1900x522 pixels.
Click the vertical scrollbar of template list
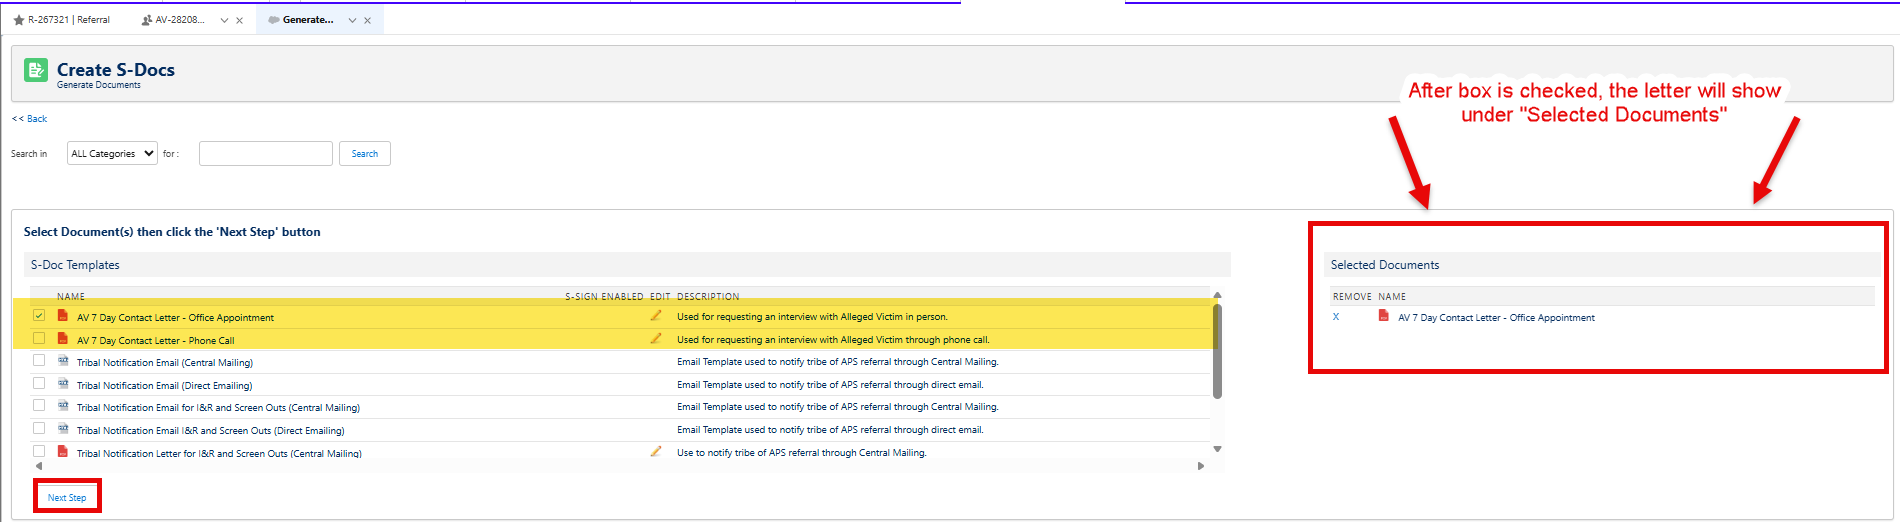tap(1217, 350)
